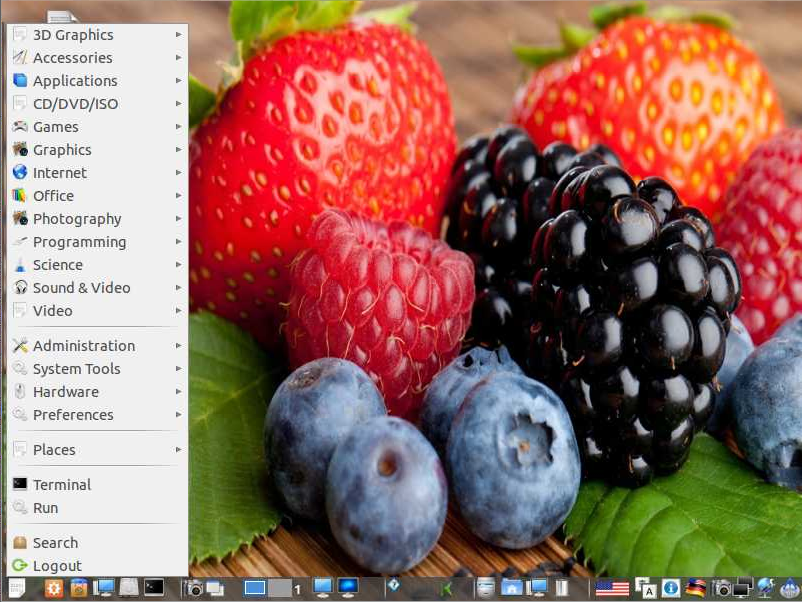Click the orange gear settings icon on taskbar
This screenshot has height=602, width=802.
pos(54,589)
